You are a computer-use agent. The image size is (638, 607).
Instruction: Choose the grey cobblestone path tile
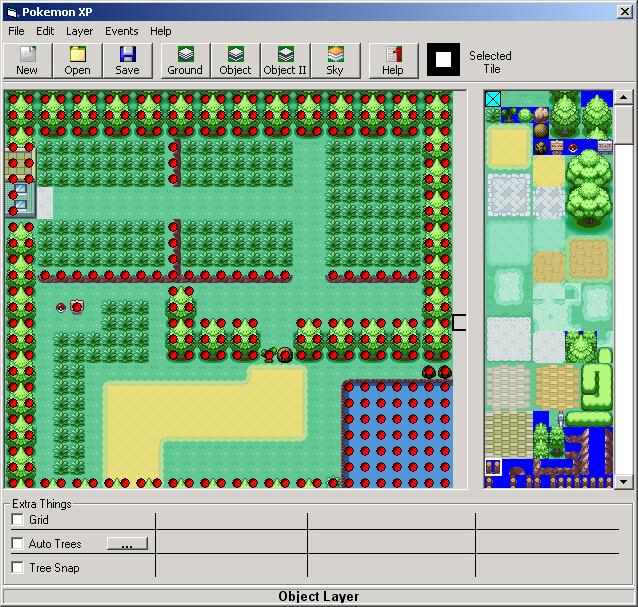click(x=509, y=194)
